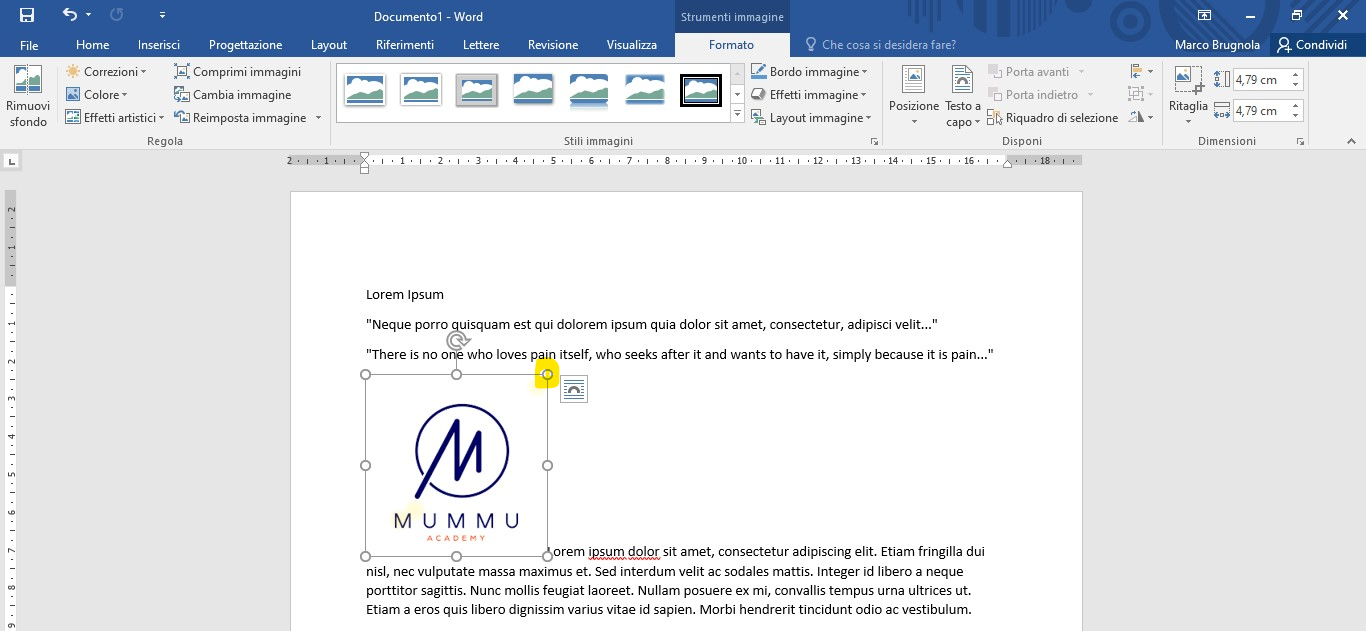Click the floating layout options icon beside the logo
Viewport: 1366px width, 631px height.
tap(574, 389)
